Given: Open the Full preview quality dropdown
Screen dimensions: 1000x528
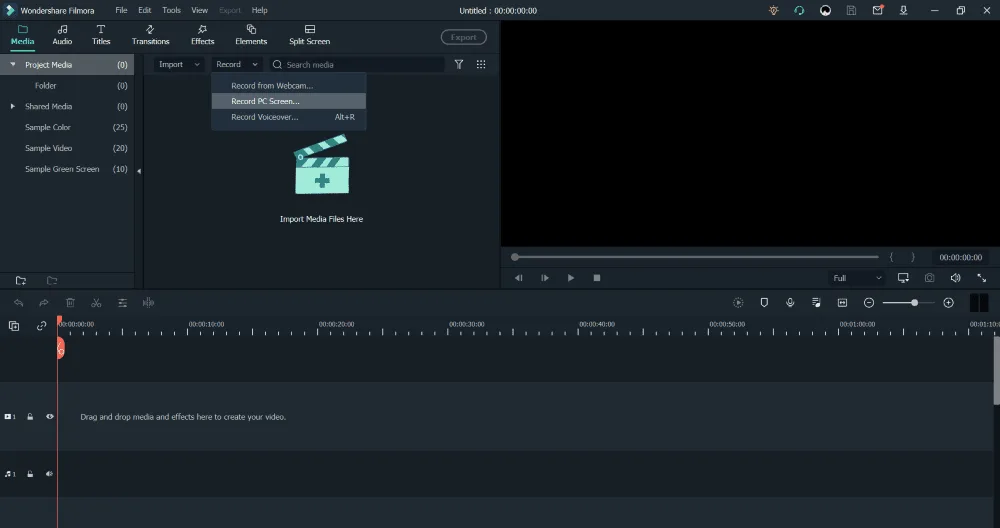Looking at the screenshot, I should click(x=857, y=278).
